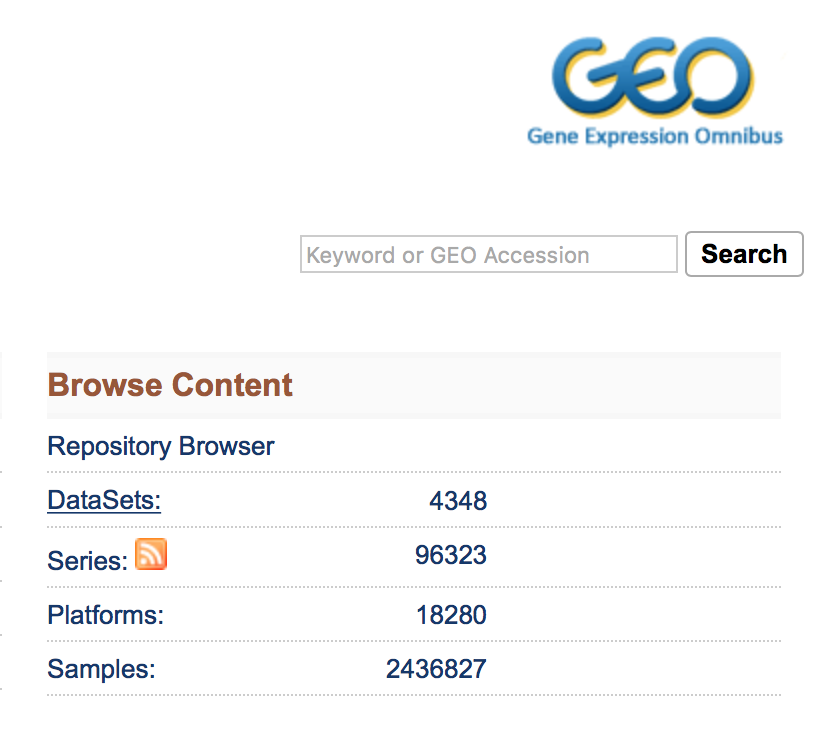Click the DataSets count 4348
The image size is (822, 736).
(x=458, y=500)
